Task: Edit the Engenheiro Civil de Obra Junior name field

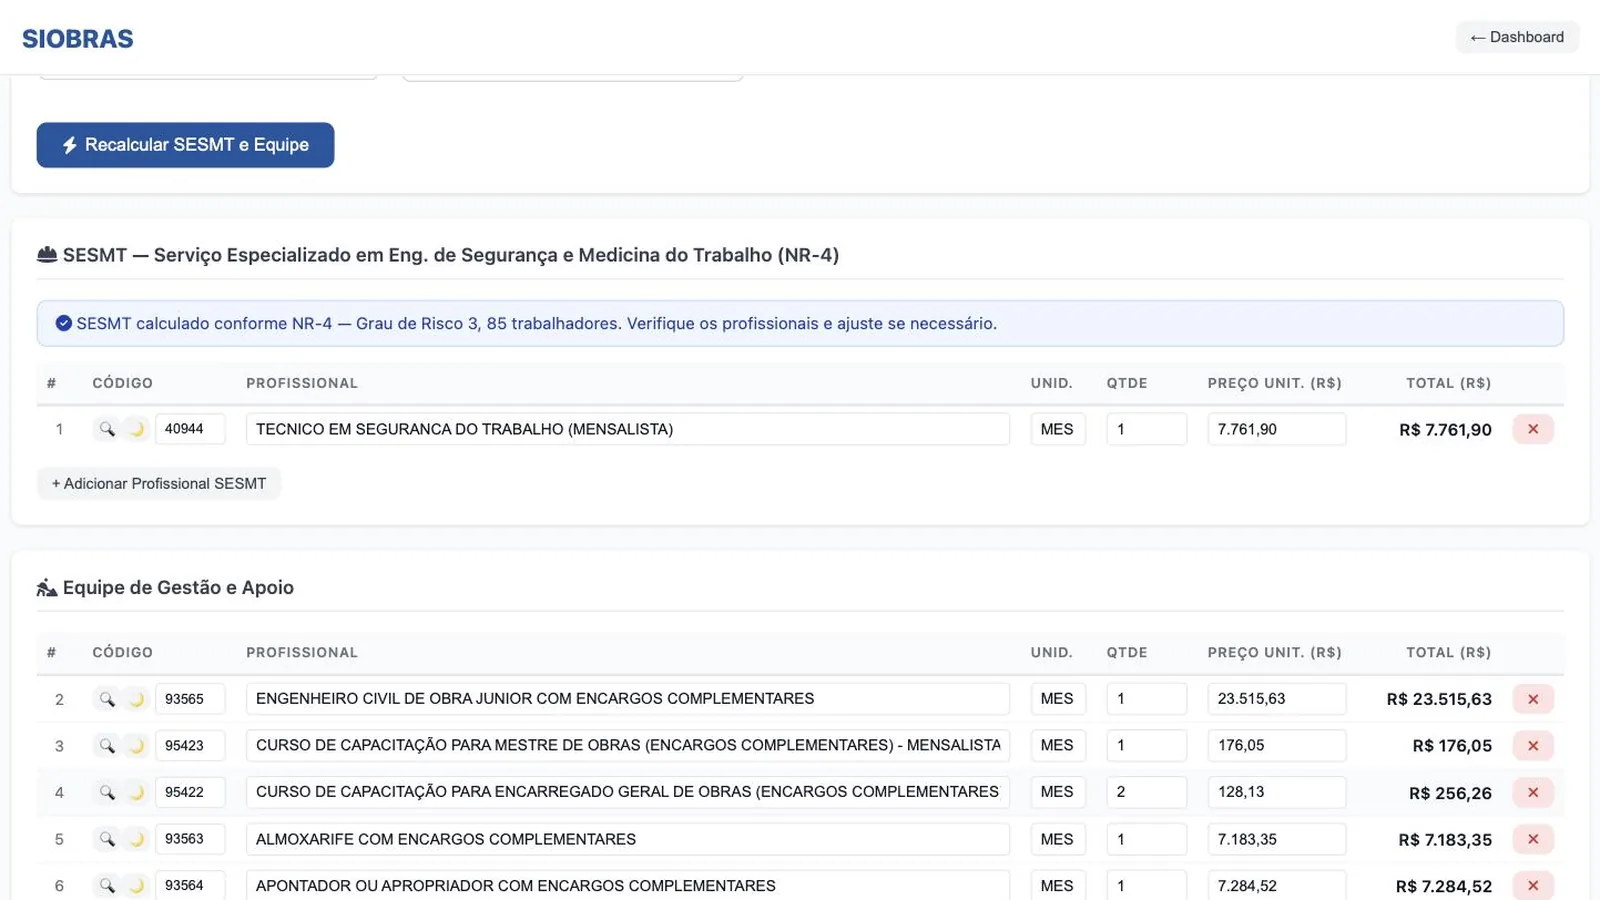Action: (628, 699)
